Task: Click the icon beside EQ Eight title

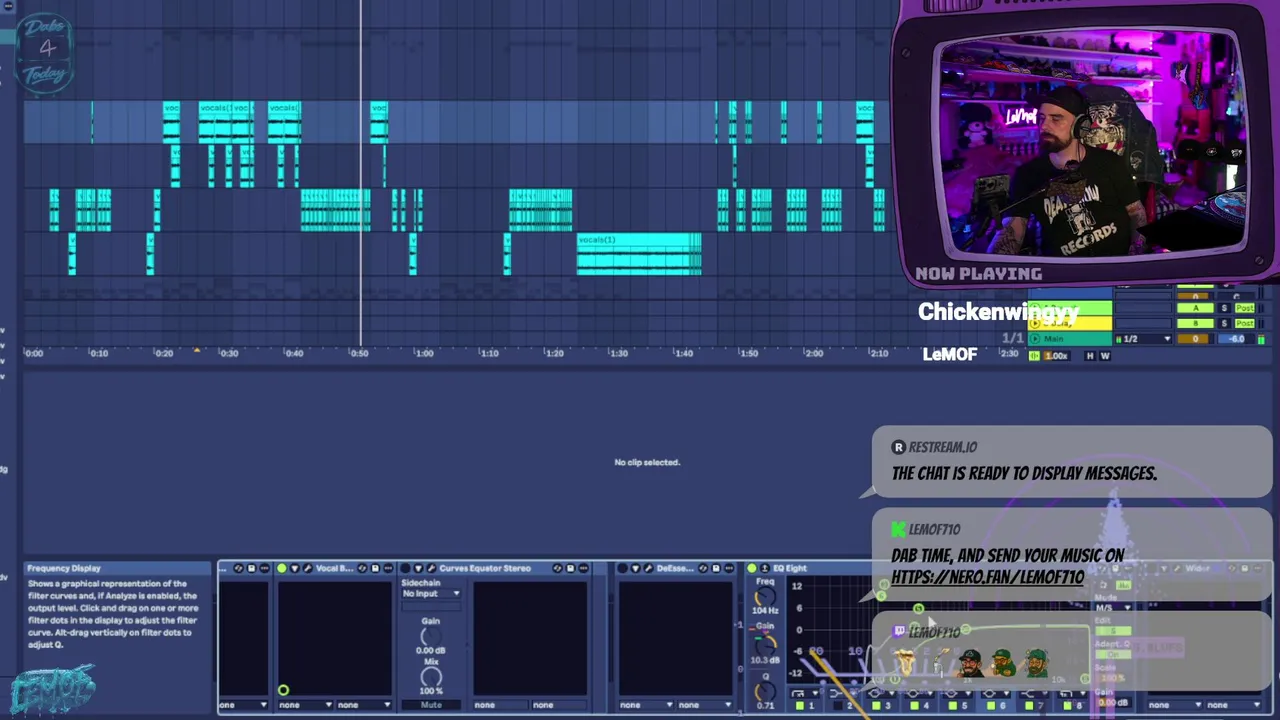Action: coord(765,568)
